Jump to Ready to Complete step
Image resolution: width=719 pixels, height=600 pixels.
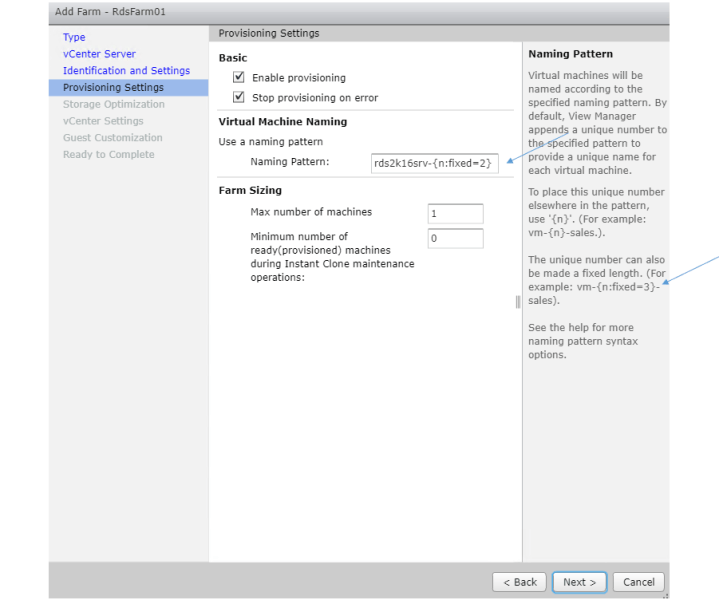pos(108,155)
